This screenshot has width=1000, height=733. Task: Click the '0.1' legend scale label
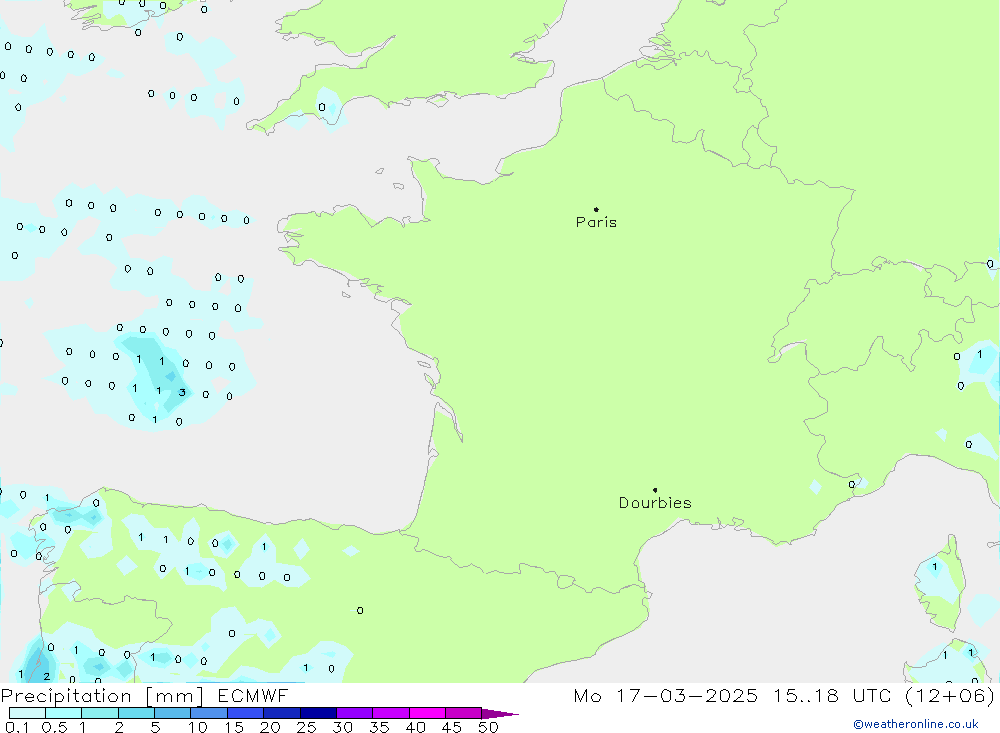click(17, 727)
